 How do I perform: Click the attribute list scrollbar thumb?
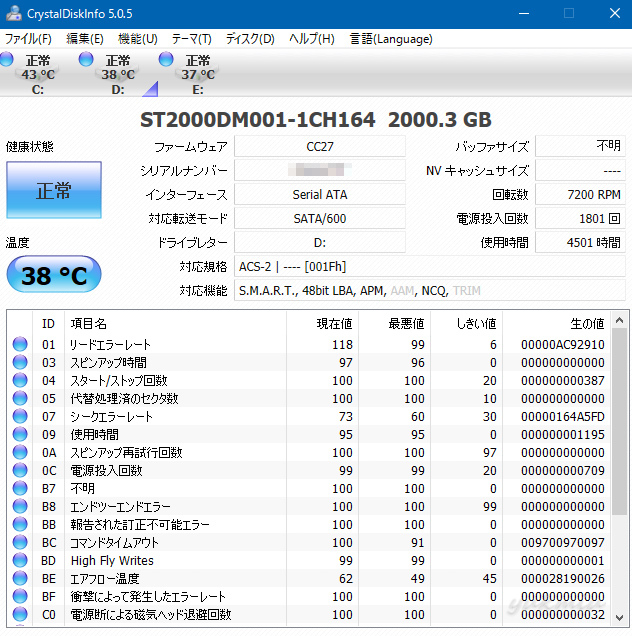619,422
